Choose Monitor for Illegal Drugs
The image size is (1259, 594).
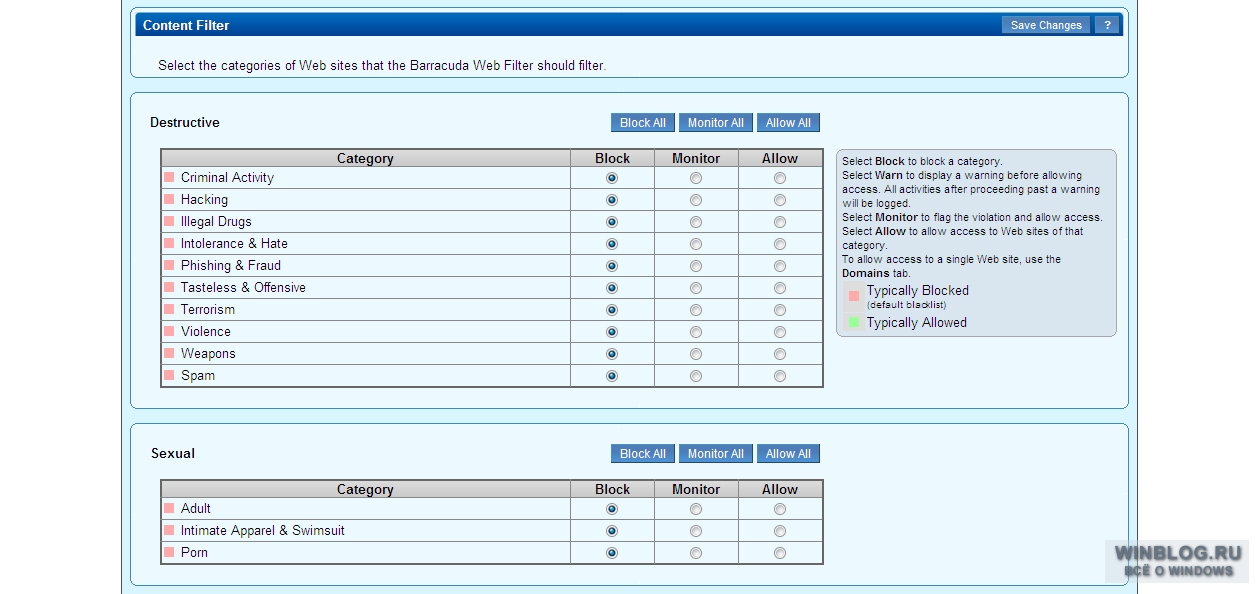(x=696, y=222)
